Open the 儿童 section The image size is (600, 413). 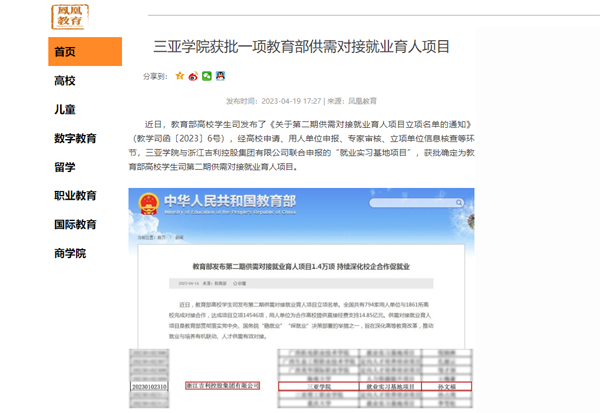[x=65, y=109]
